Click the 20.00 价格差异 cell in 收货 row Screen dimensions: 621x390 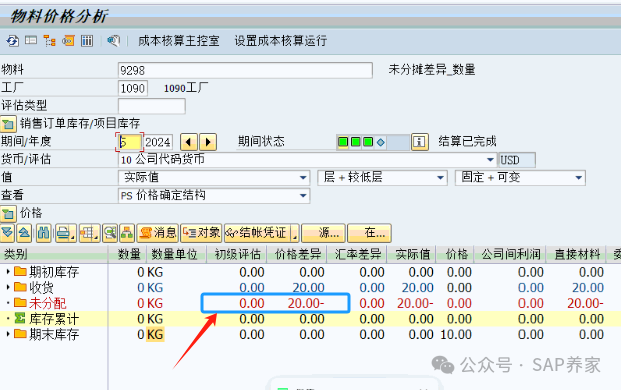tap(308, 288)
